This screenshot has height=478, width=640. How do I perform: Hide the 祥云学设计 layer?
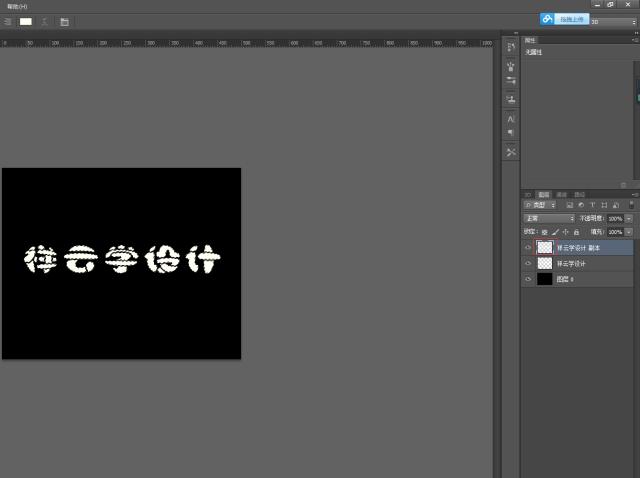(x=528, y=263)
